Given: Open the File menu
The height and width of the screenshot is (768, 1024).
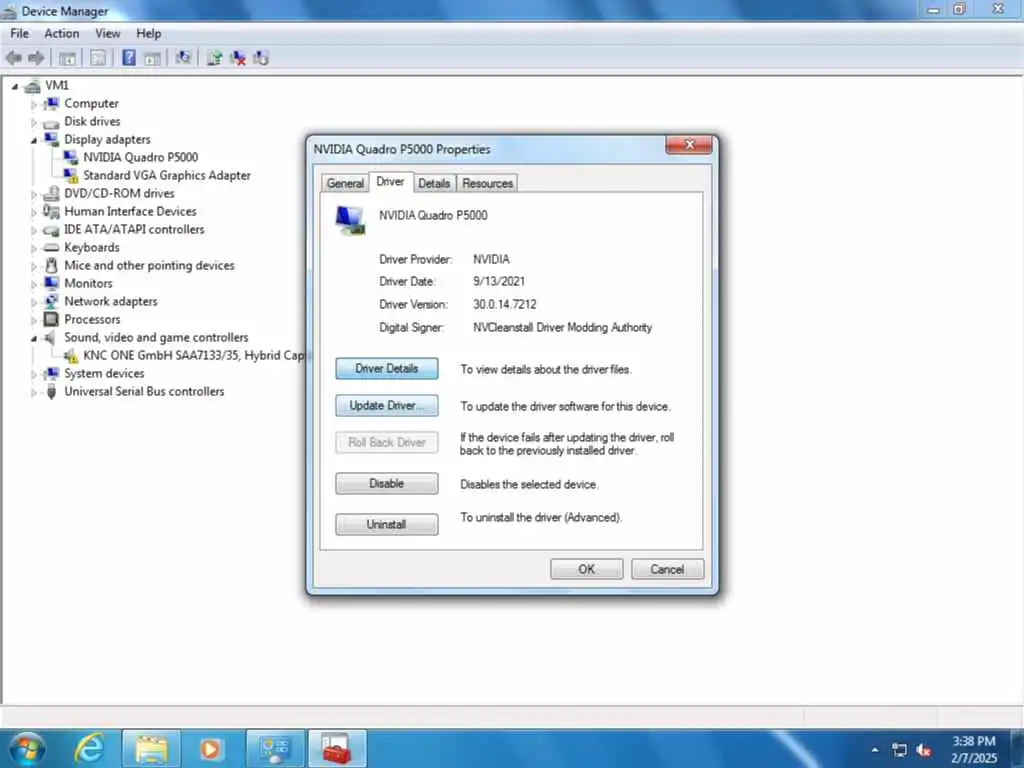Looking at the screenshot, I should 20,33.
